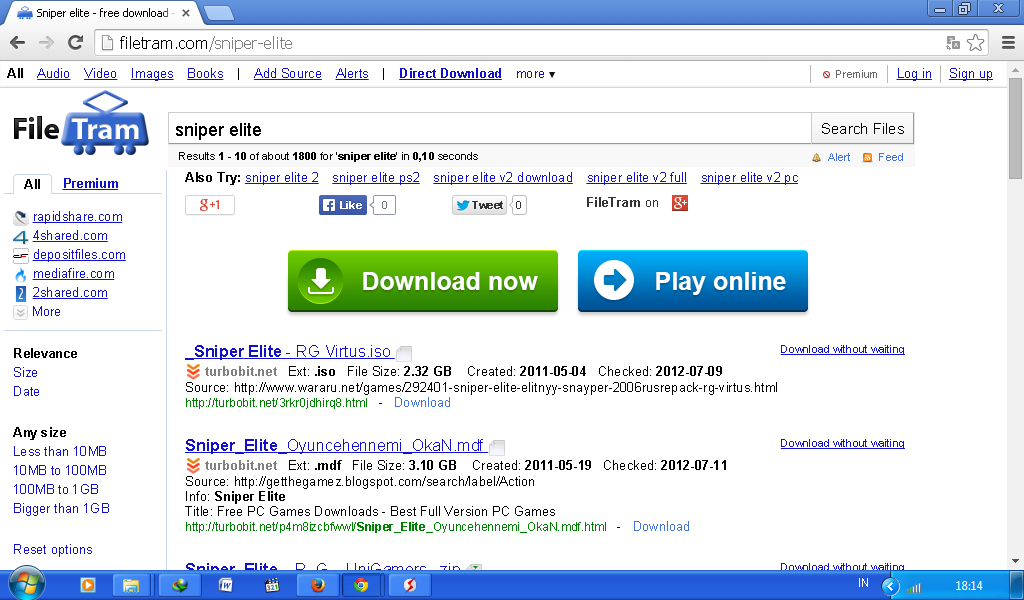Viewport: 1024px width, 600px height.
Task: Click the FileTram logo
Action: (x=81, y=124)
